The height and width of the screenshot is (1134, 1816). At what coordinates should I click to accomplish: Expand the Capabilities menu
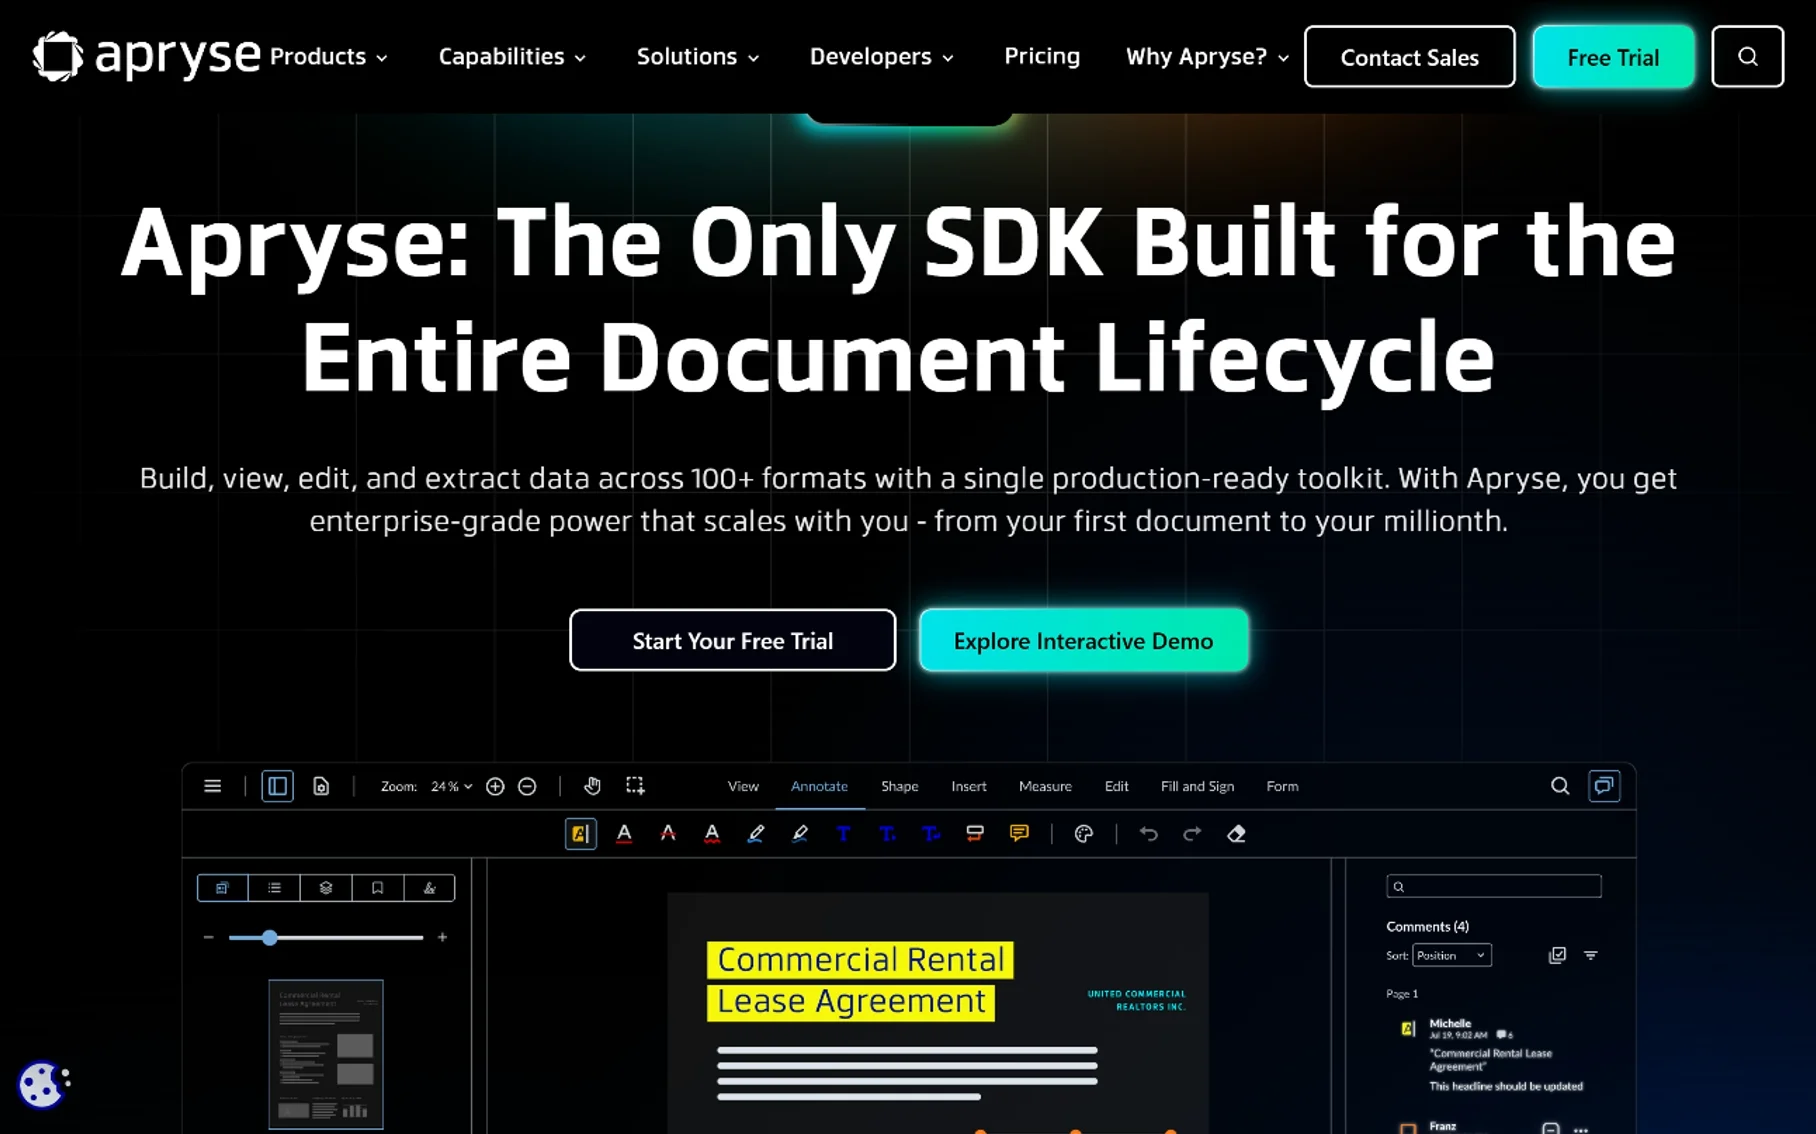512,57
